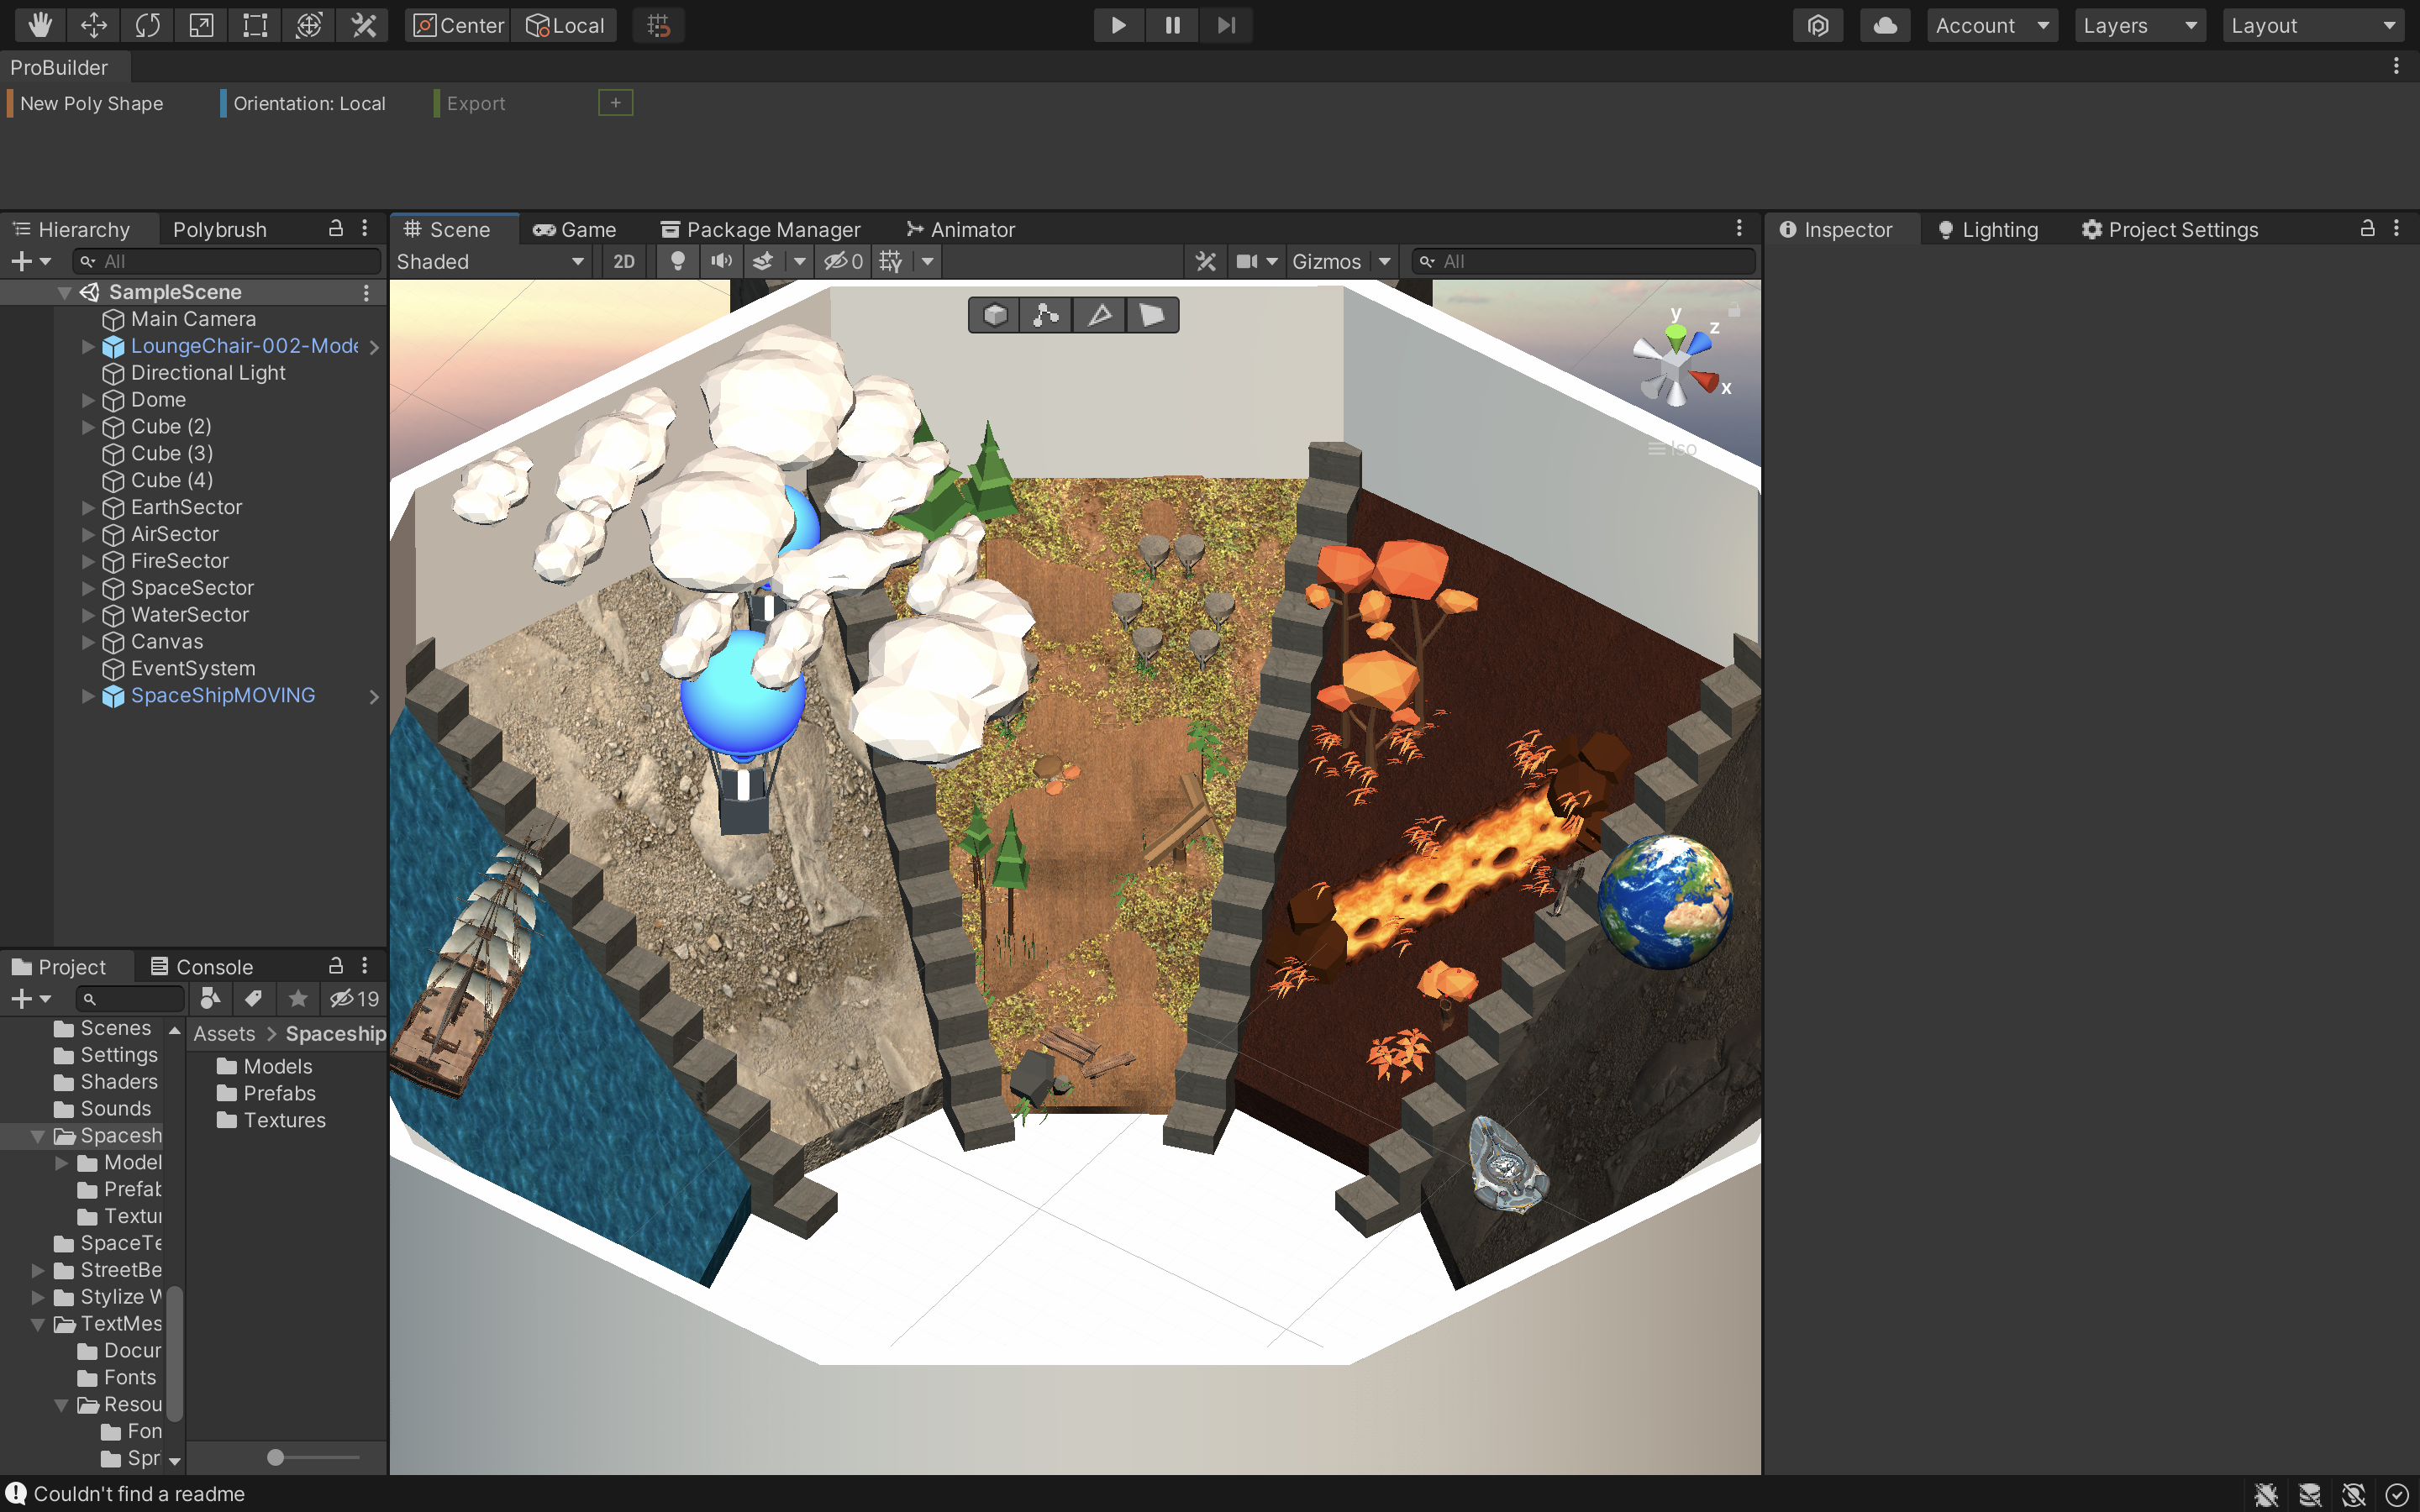Expand the EarthSector object
Image resolution: width=2420 pixels, height=1512 pixels.
click(88, 507)
